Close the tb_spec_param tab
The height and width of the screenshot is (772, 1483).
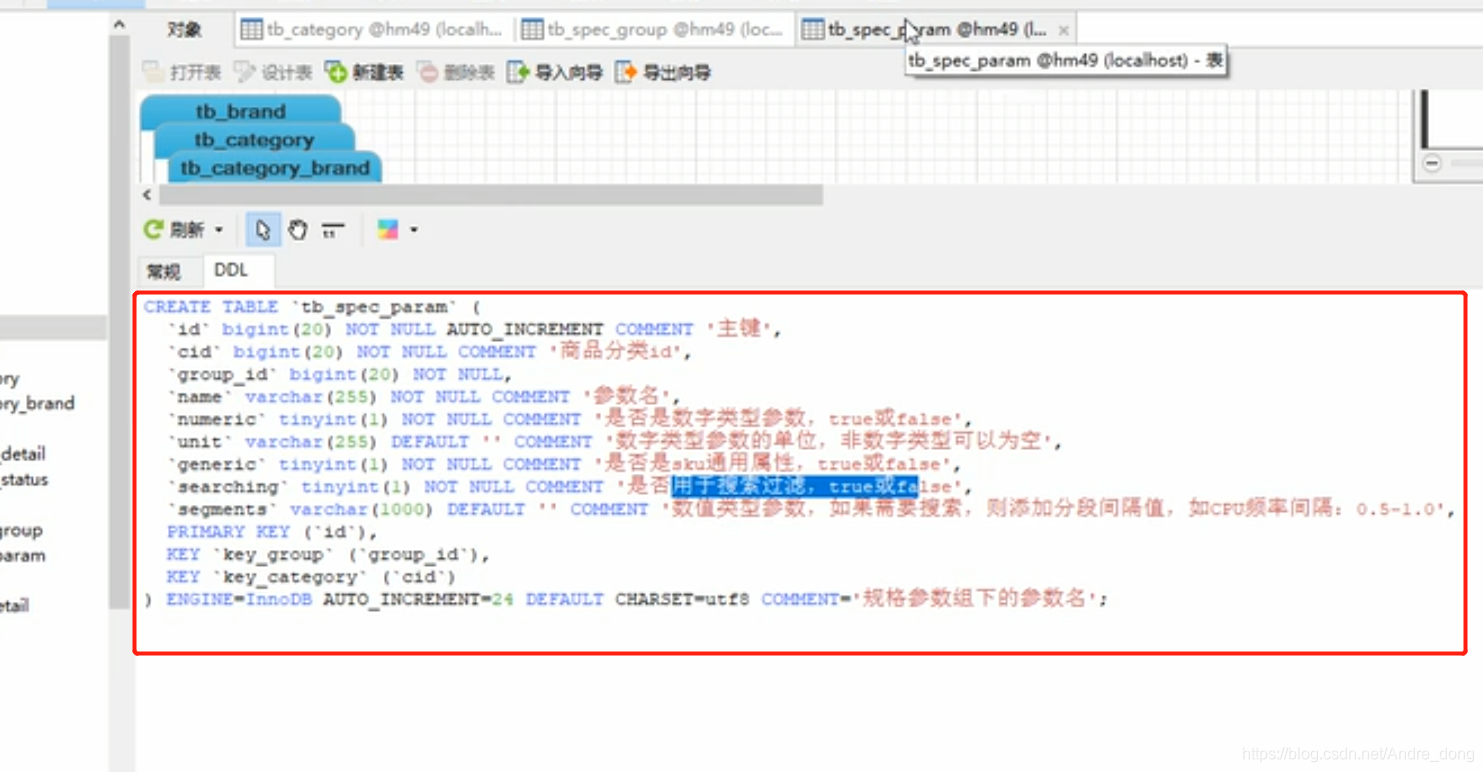coord(1063,31)
